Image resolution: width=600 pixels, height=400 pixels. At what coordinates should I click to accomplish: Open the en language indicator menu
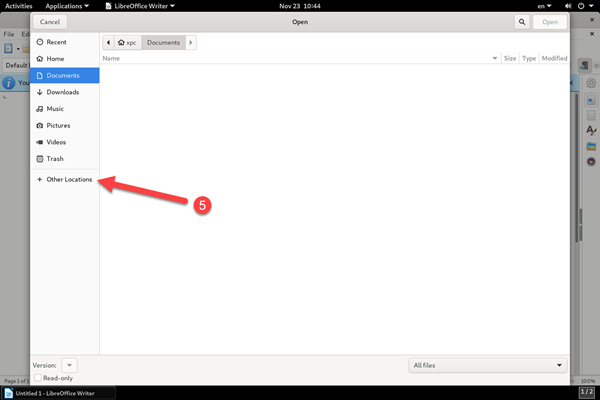click(544, 6)
